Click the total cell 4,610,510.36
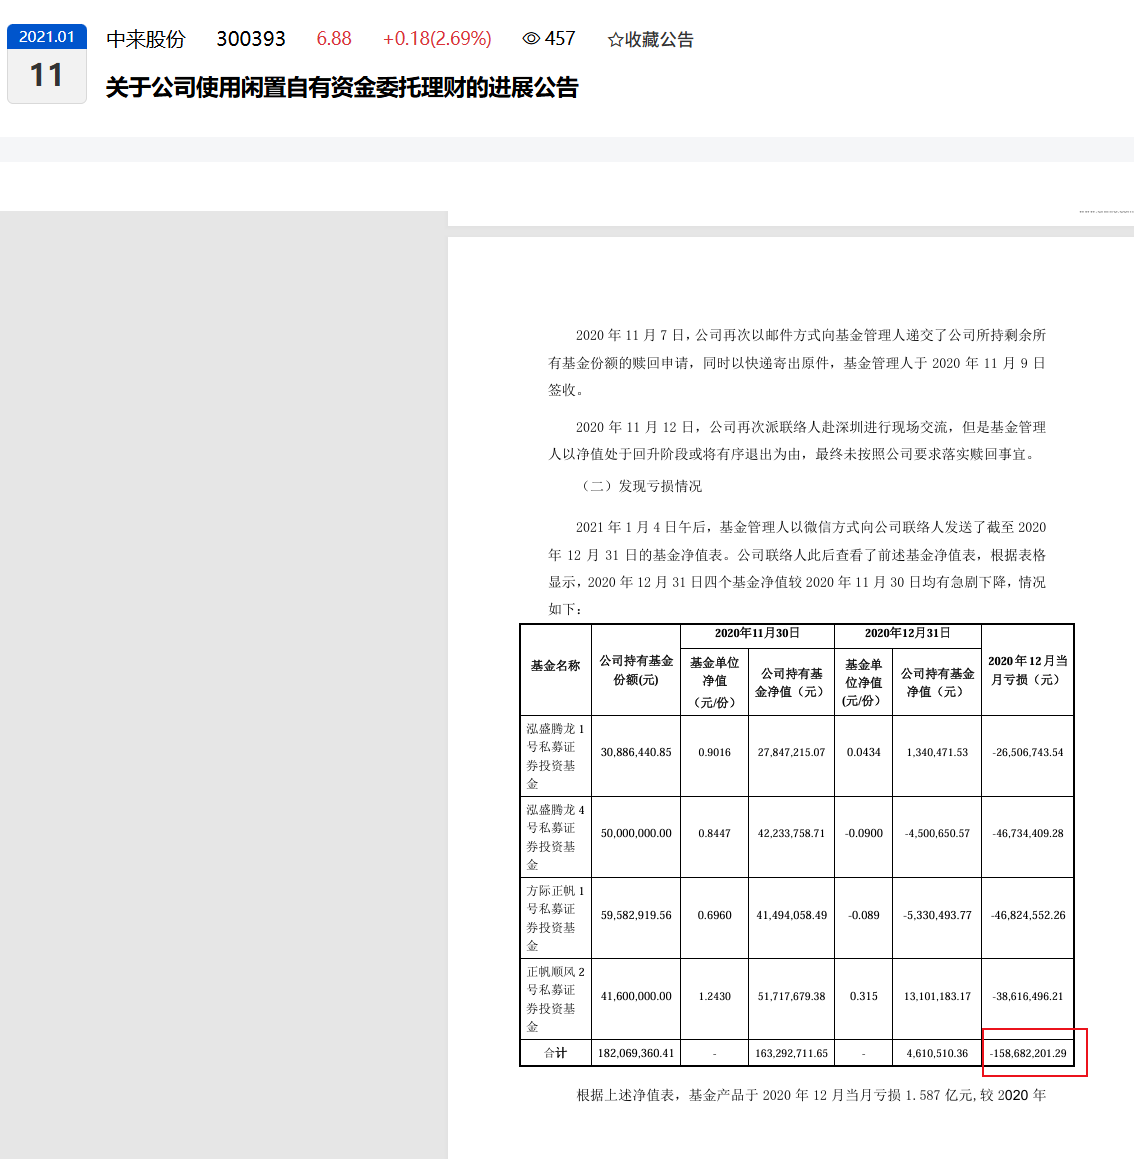This screenshot has height=1159, width=1134. pos(937,1053)
